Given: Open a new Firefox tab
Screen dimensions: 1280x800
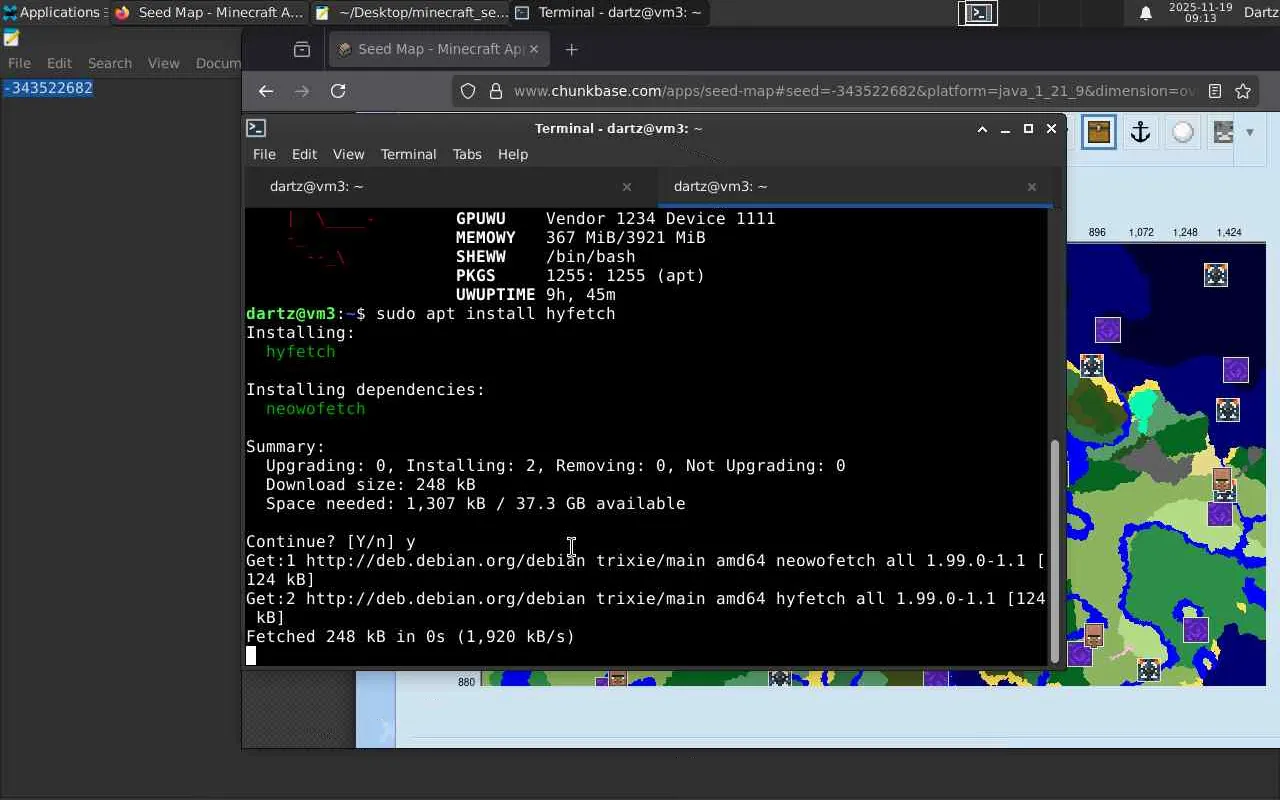Looking at the screenshot, I should tap(571, 49).
